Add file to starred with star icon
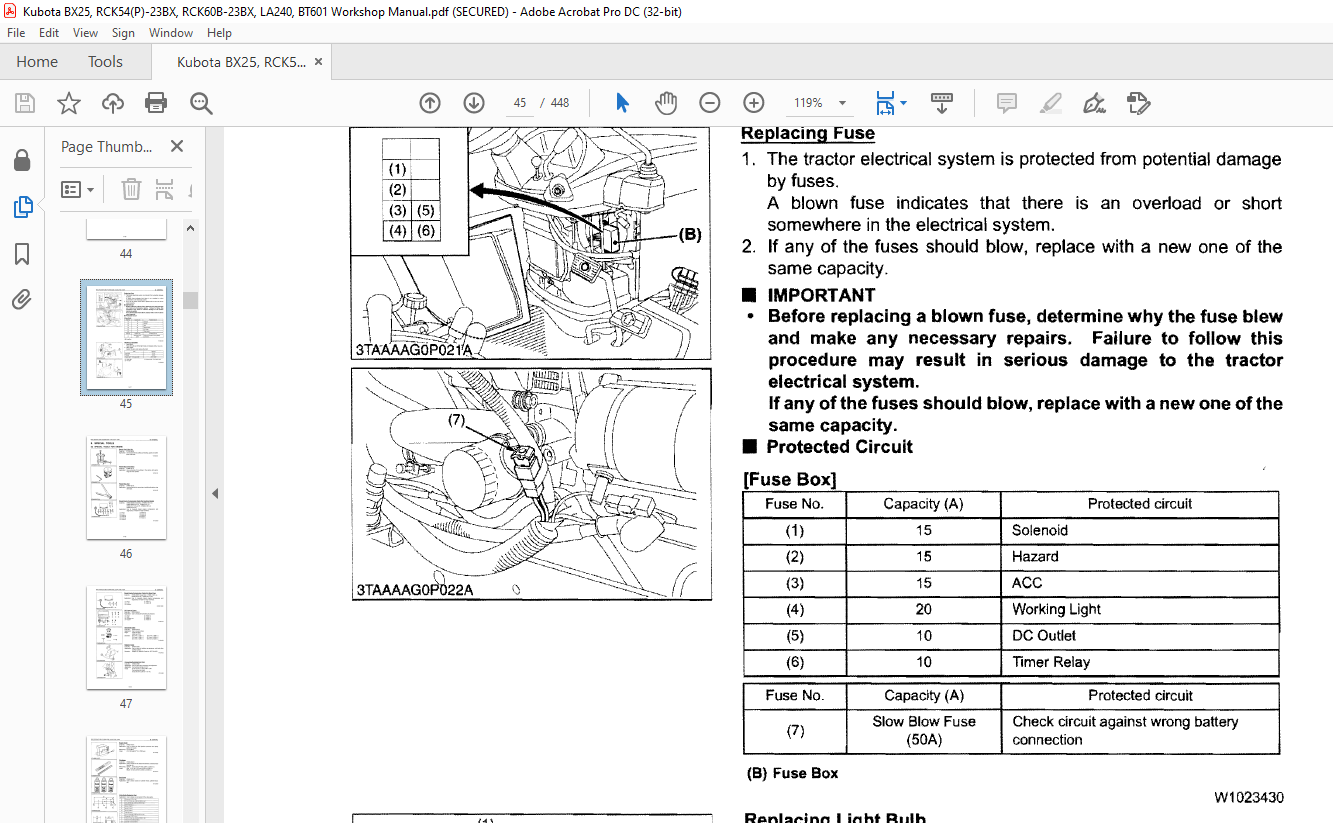Image resolution: width=1333 pixels, height=823 pixels. tap(68, 103)
